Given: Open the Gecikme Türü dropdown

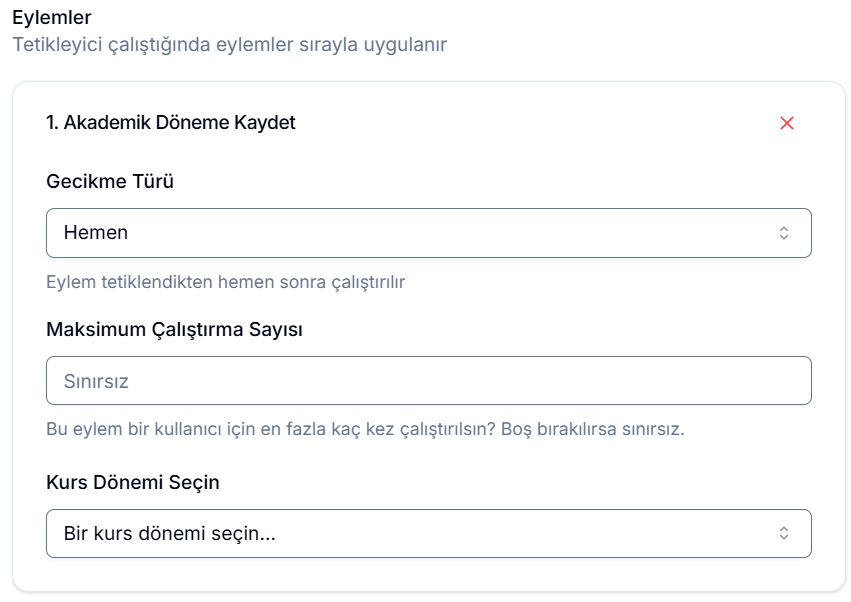Looking at the screenshot, I should point(428,233).
